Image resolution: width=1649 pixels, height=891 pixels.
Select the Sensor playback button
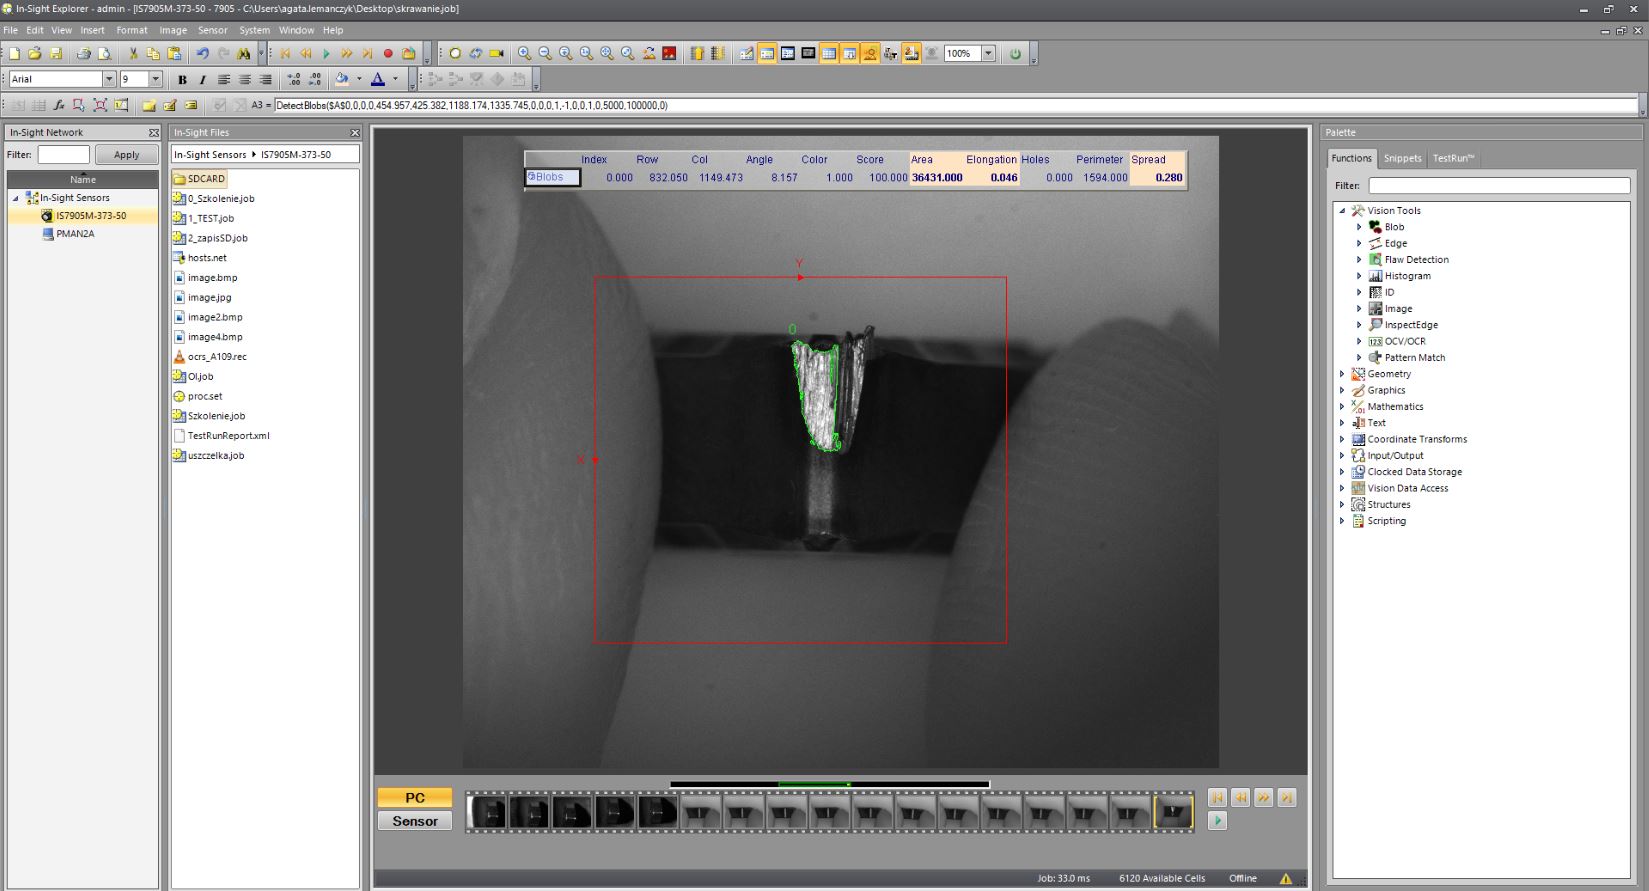click(x=415, y=821)
